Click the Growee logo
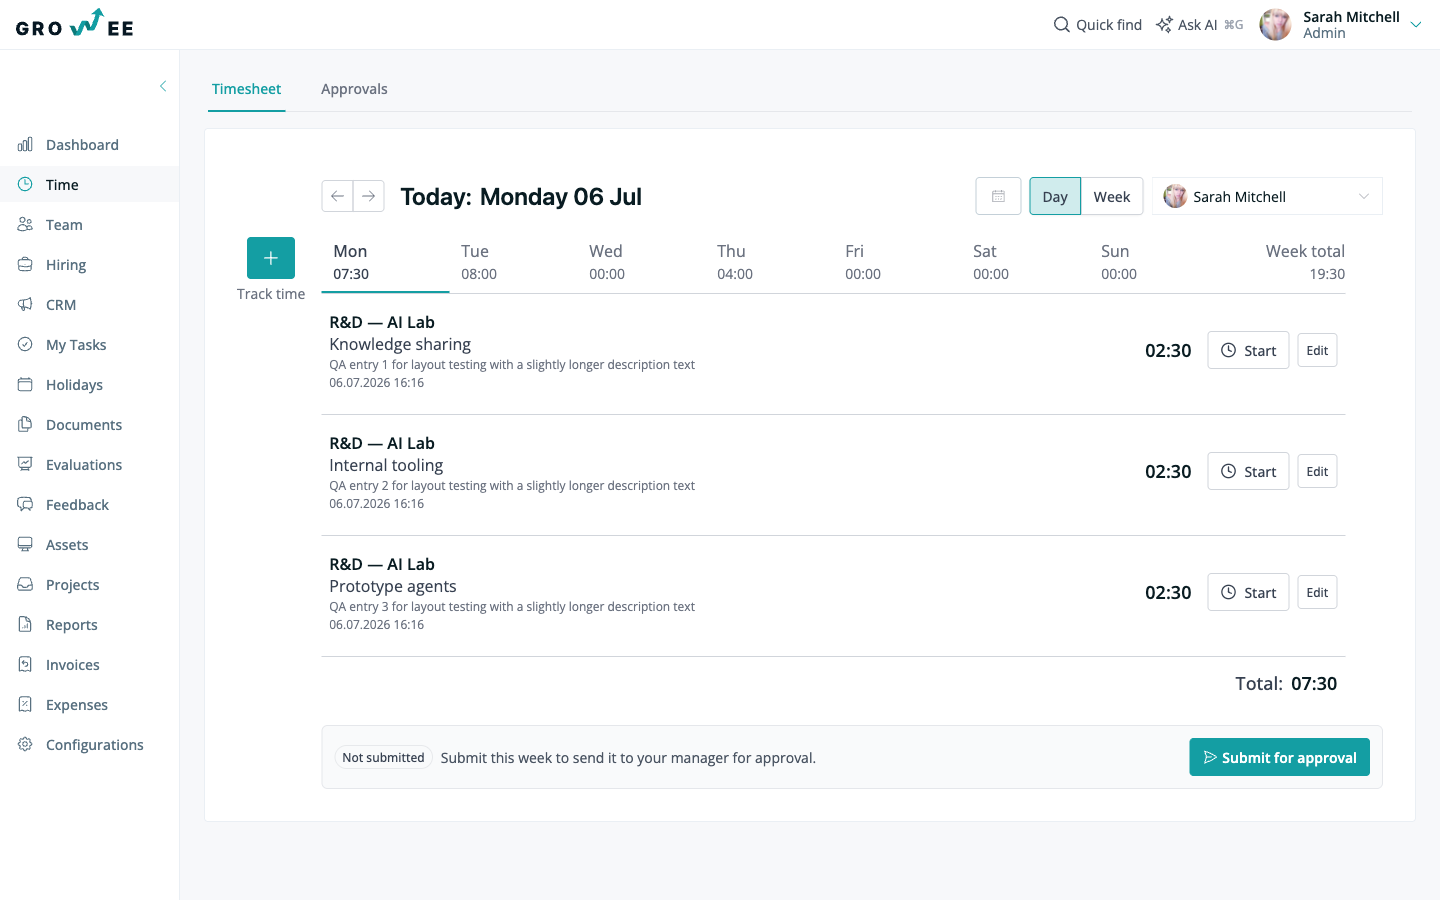Screen dimensions: 1440x900 [75, 24]
